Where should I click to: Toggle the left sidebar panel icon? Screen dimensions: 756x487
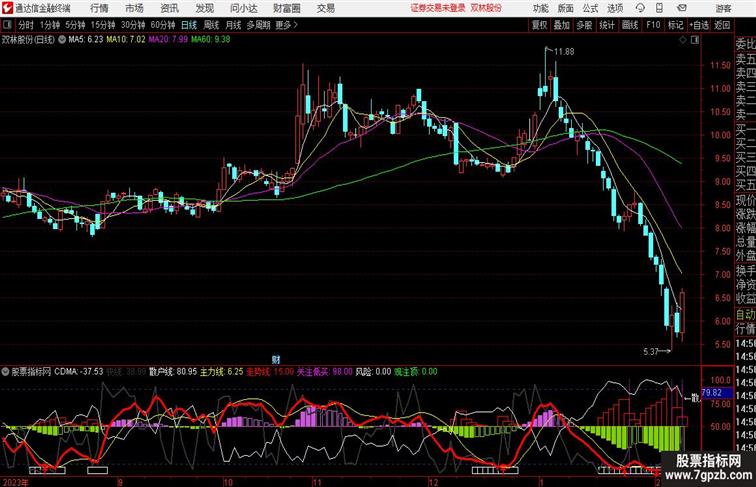7,25
